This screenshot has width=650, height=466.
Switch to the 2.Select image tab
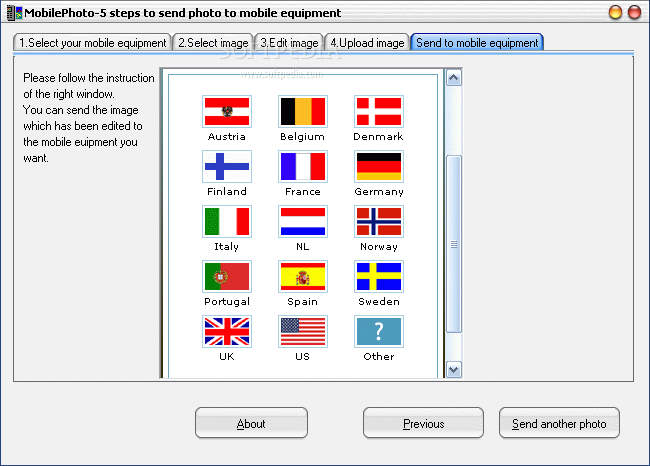tap(213, 43)
